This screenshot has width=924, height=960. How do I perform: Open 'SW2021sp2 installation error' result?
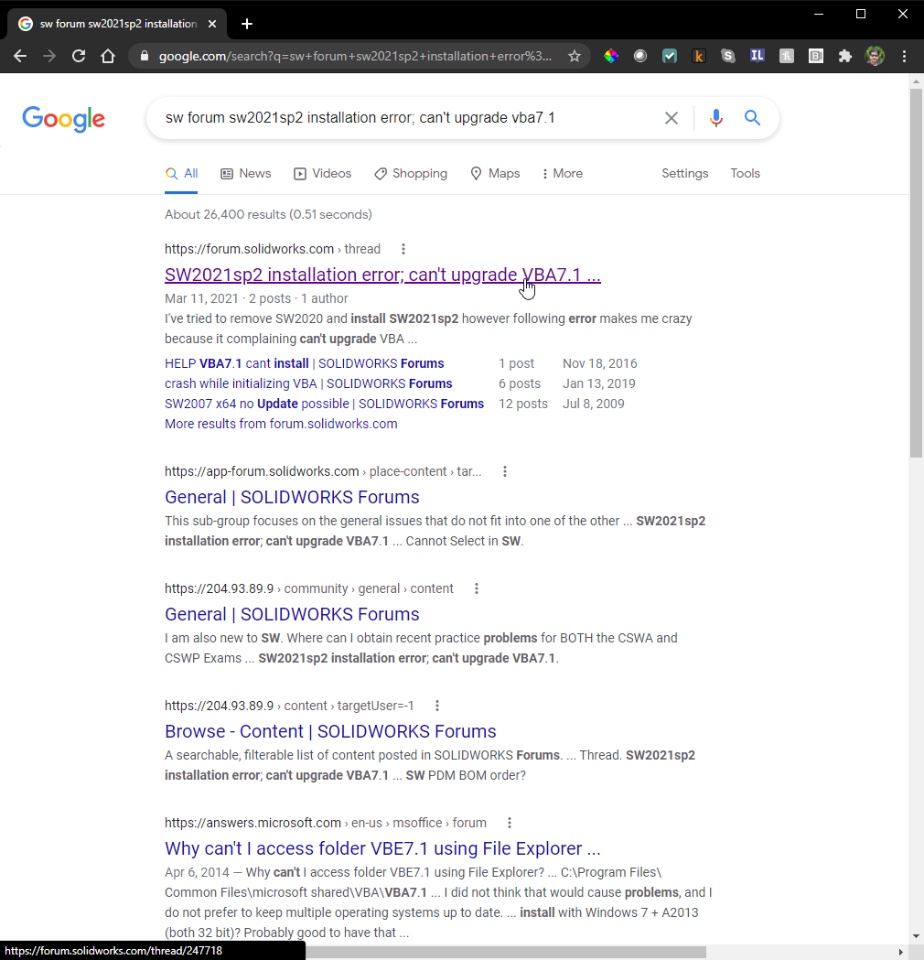pyautogui.click(x=383, y=275)
